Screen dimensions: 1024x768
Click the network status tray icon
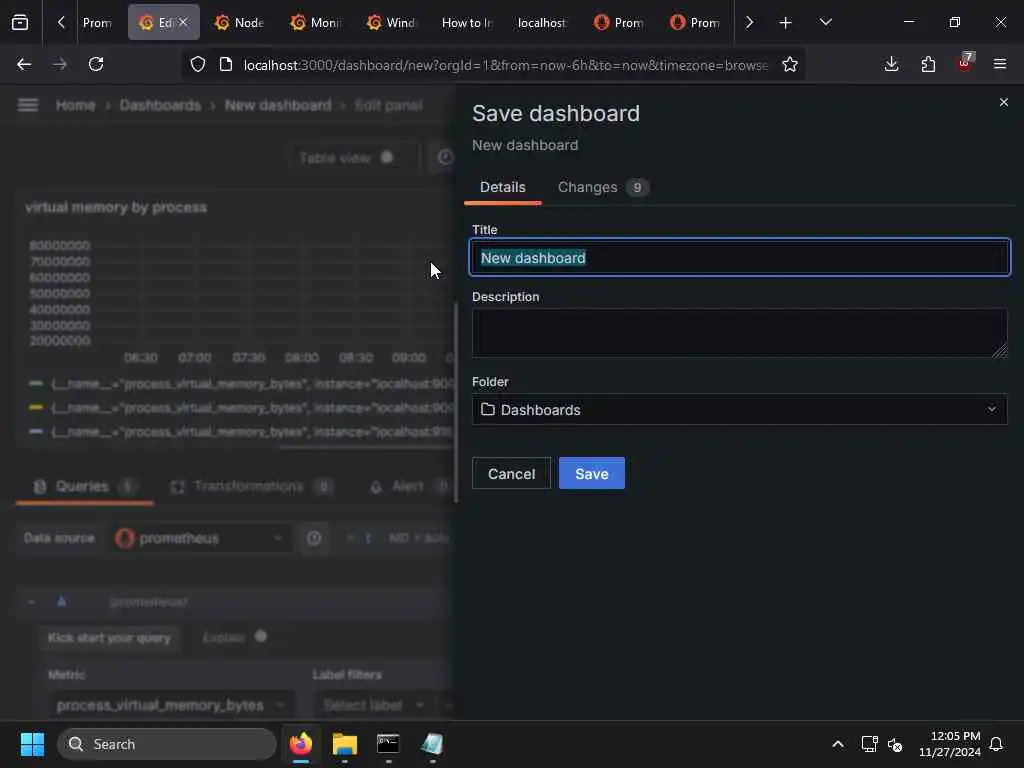[x=869, y=744]
